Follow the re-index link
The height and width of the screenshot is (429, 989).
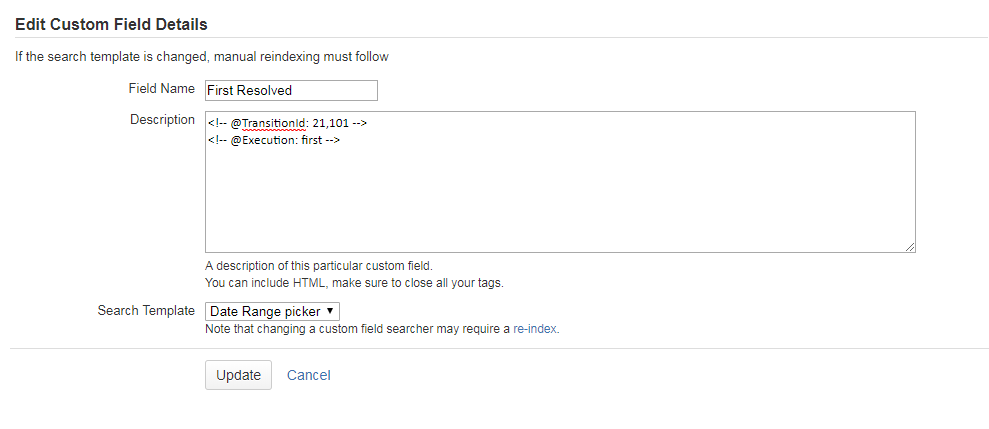tap(535, 328)
